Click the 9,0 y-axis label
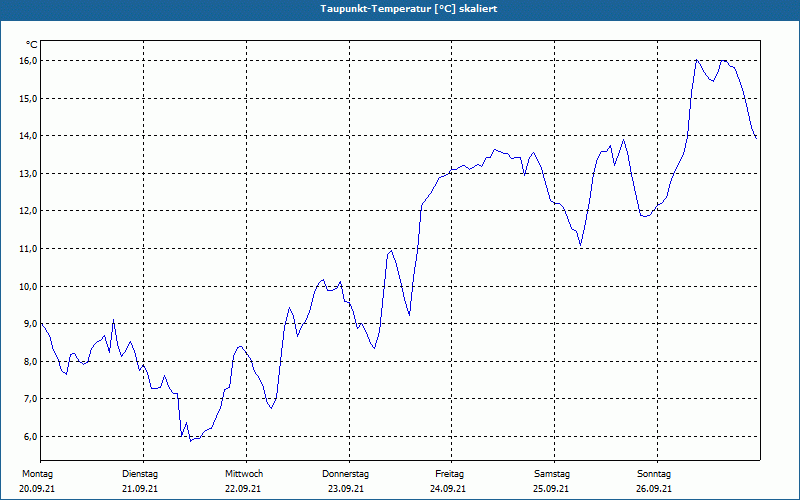This screenshot has height=500, width=800. [30, 323]
